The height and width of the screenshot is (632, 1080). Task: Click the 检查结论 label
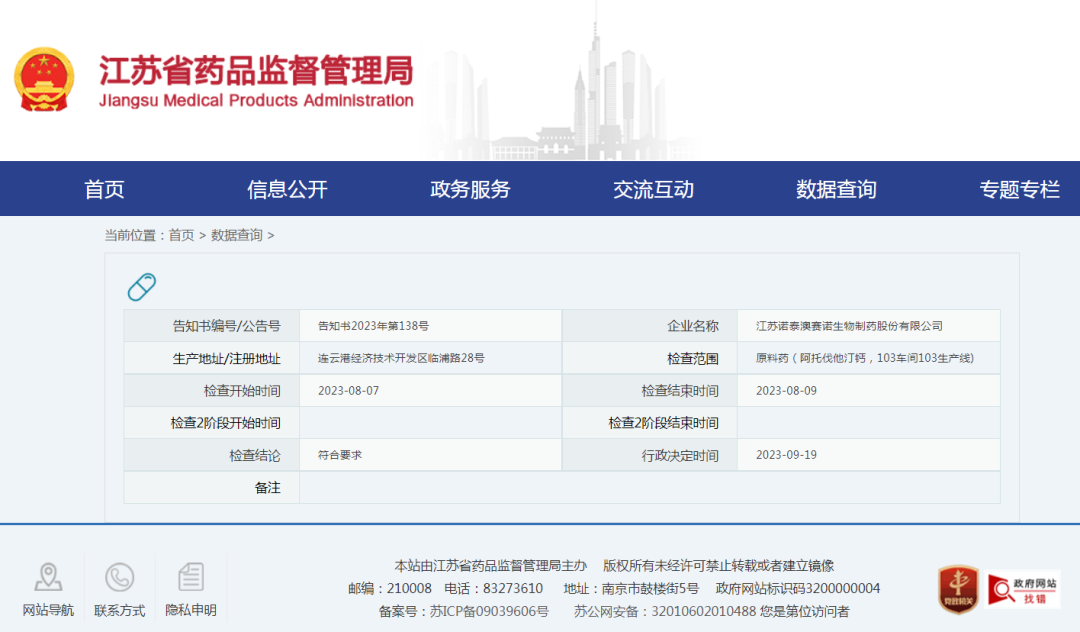pyautogui.click(x=255, y=456)
